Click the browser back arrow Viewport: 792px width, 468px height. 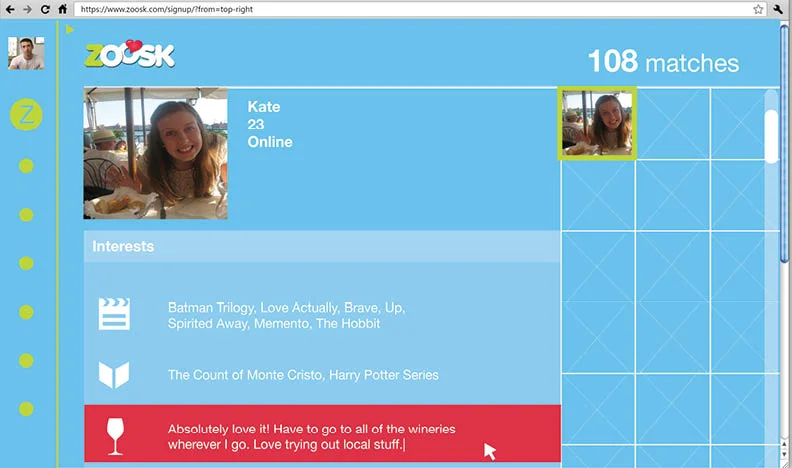click(10, 9)
